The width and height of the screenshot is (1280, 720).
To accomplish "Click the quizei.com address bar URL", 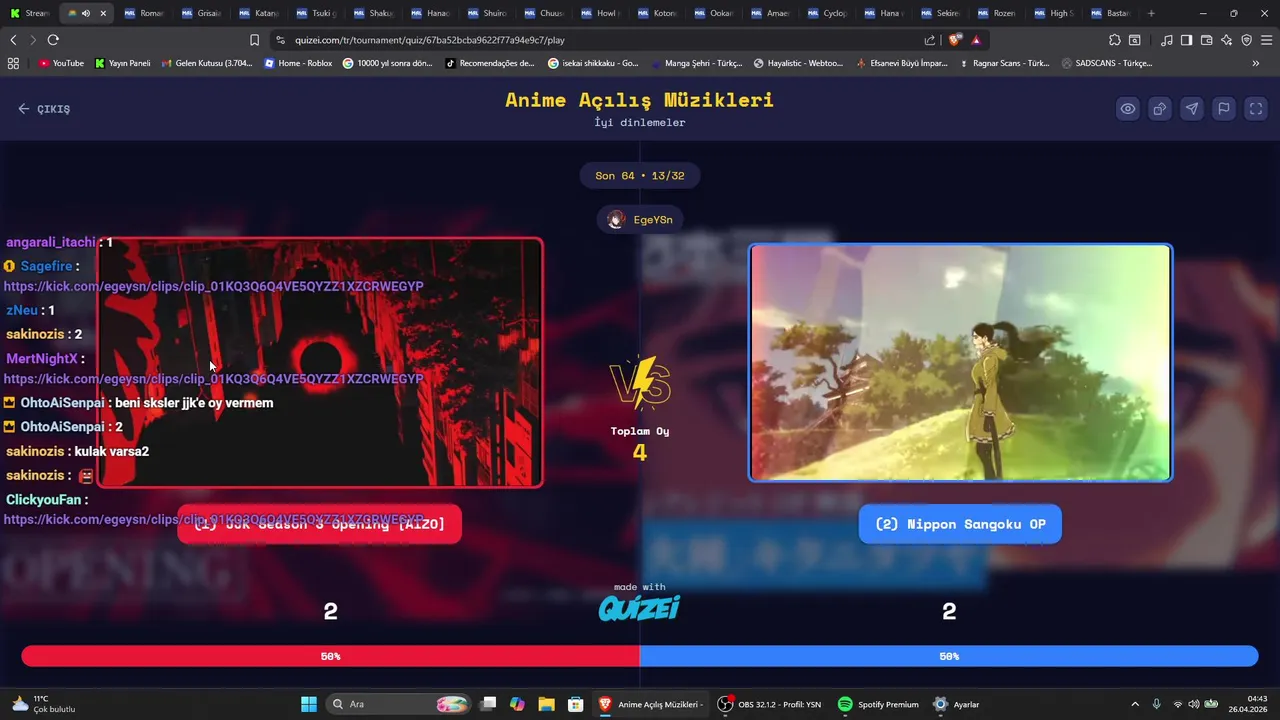I will [x=429, y=40].
